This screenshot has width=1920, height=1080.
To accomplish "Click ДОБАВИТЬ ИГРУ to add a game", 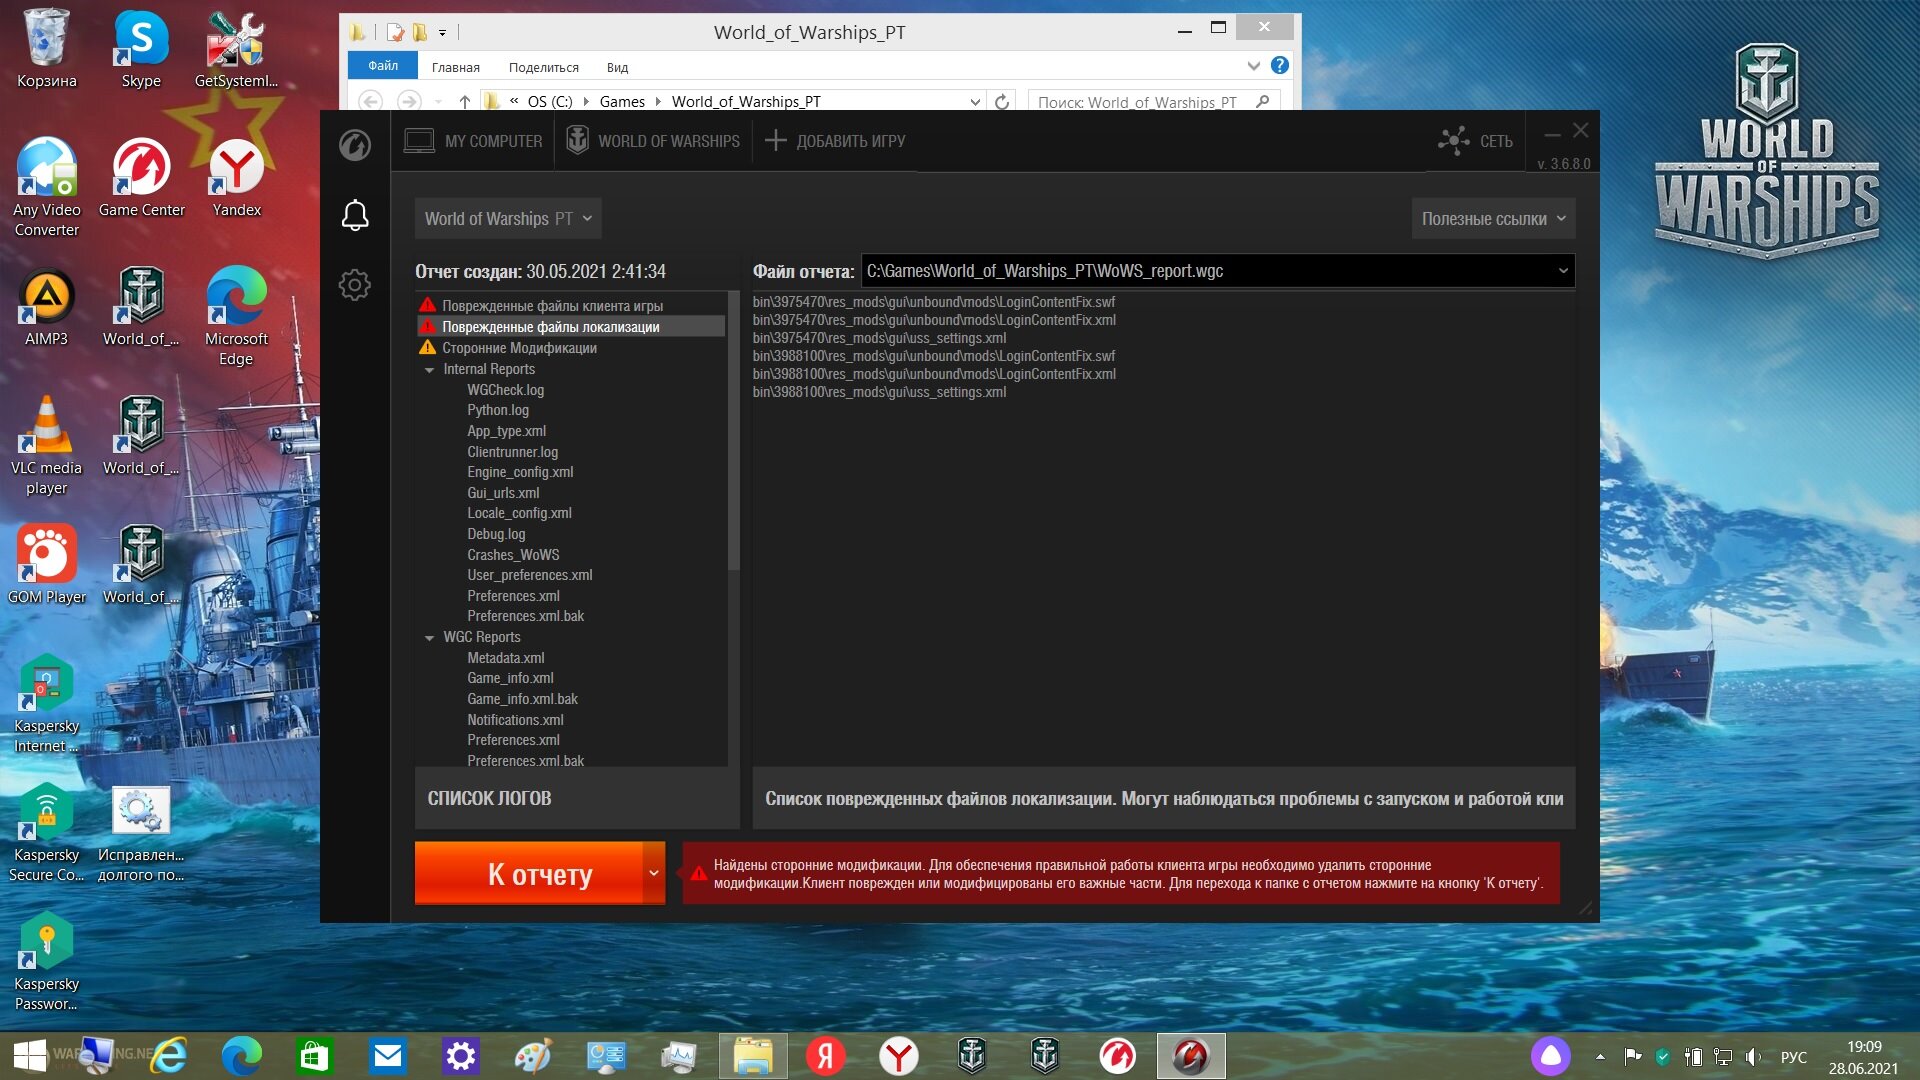I will [835, 141].
